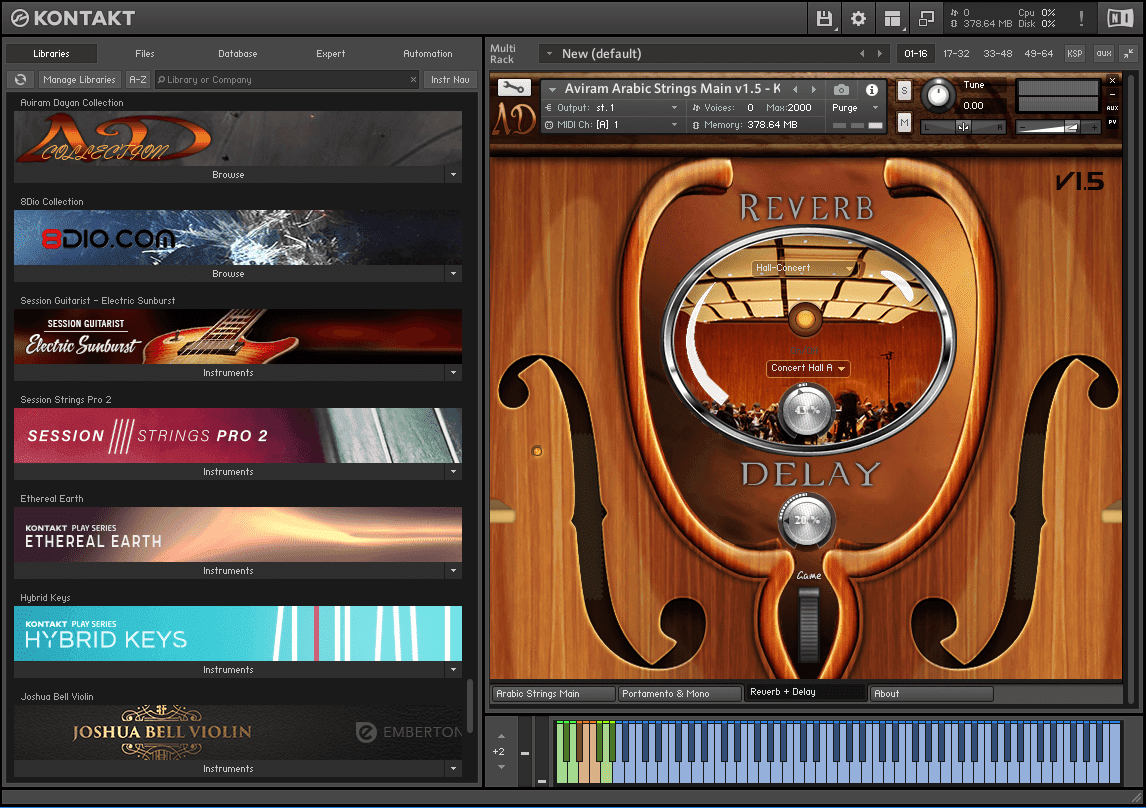The height and width of the screenshot is (808, 1146).
Task: Browse the 8Dio Collection
Action: pyautogui.click(x=229, y=273)
